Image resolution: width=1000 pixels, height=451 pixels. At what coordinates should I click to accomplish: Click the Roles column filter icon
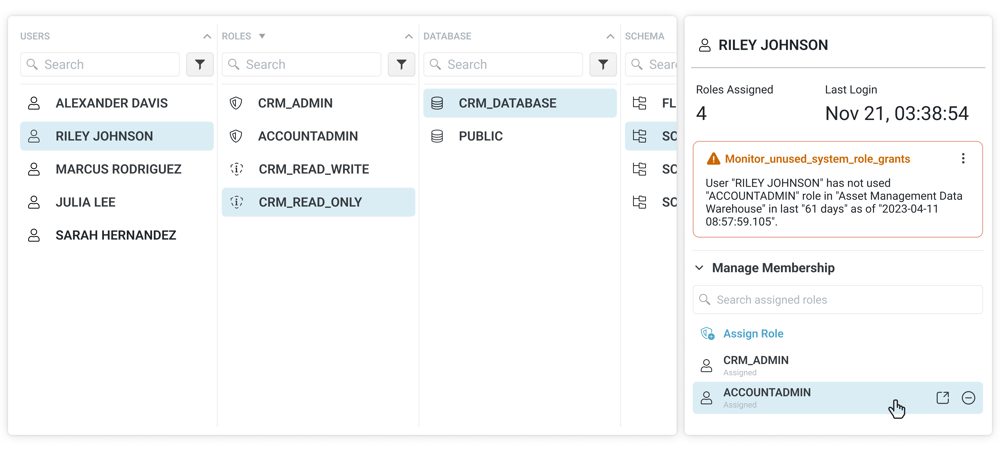click(401, 64)
